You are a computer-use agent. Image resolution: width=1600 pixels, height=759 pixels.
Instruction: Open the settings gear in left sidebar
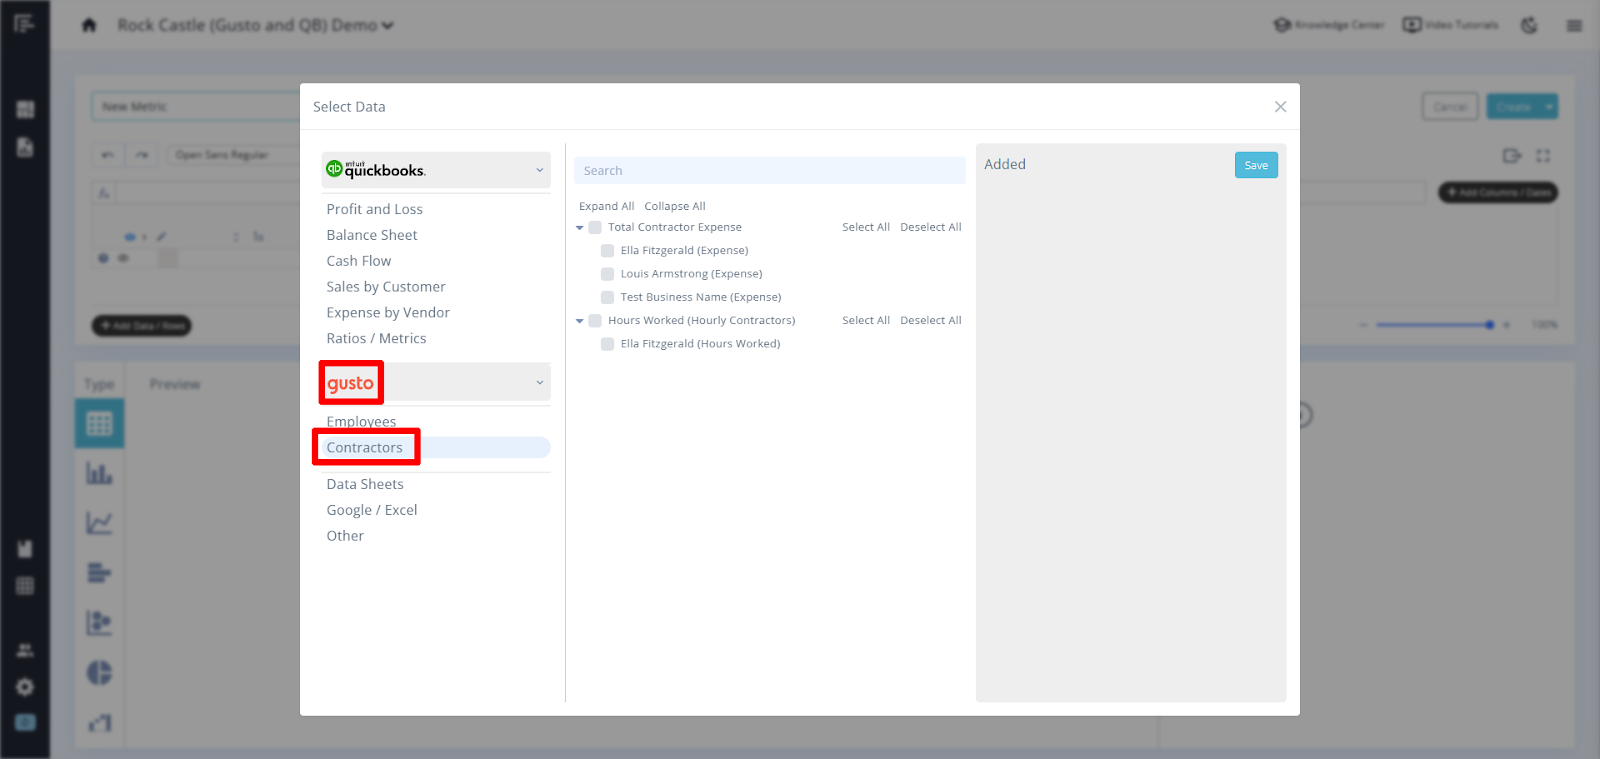[x=25, y=687]
